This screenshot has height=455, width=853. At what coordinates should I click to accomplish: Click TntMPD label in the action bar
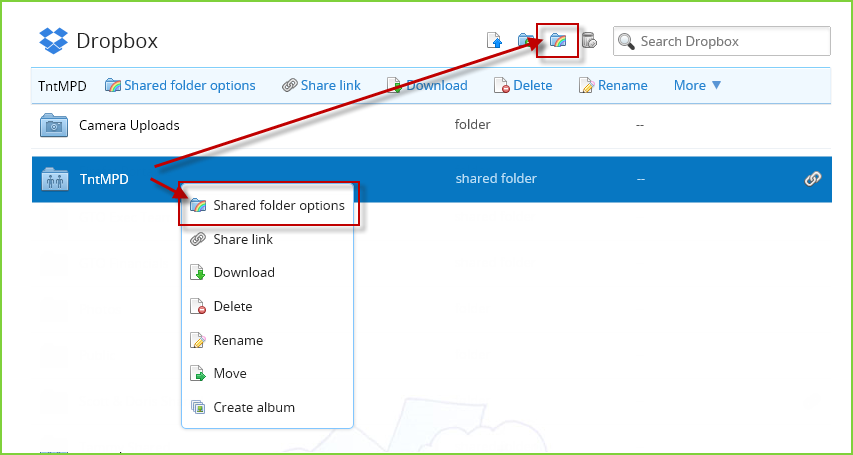point(62,86)
